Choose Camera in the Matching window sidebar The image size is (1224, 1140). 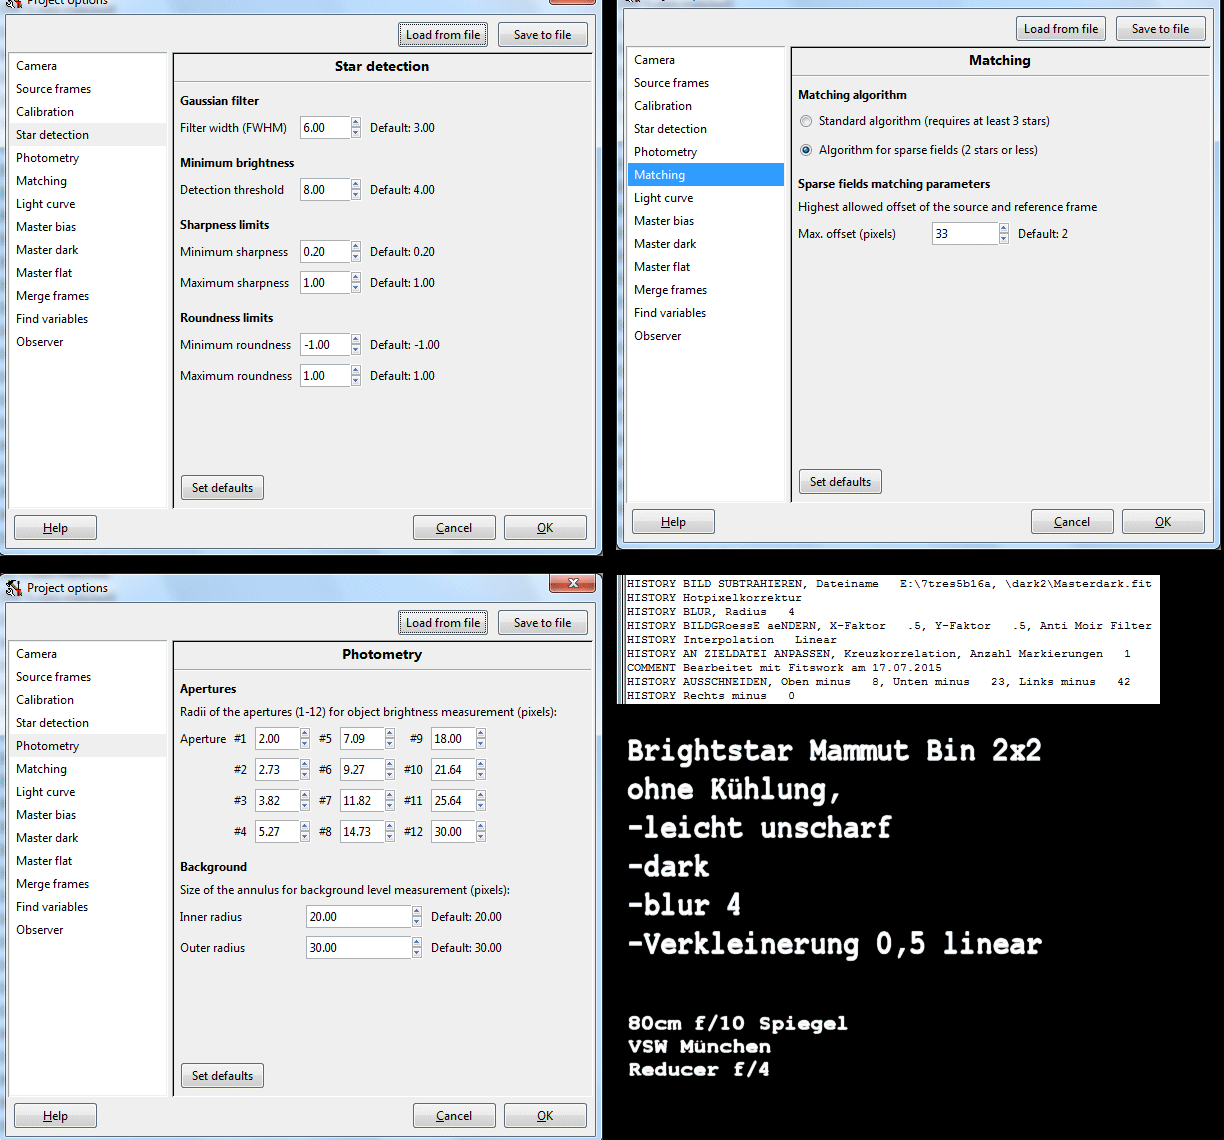[x=654, y=60]
